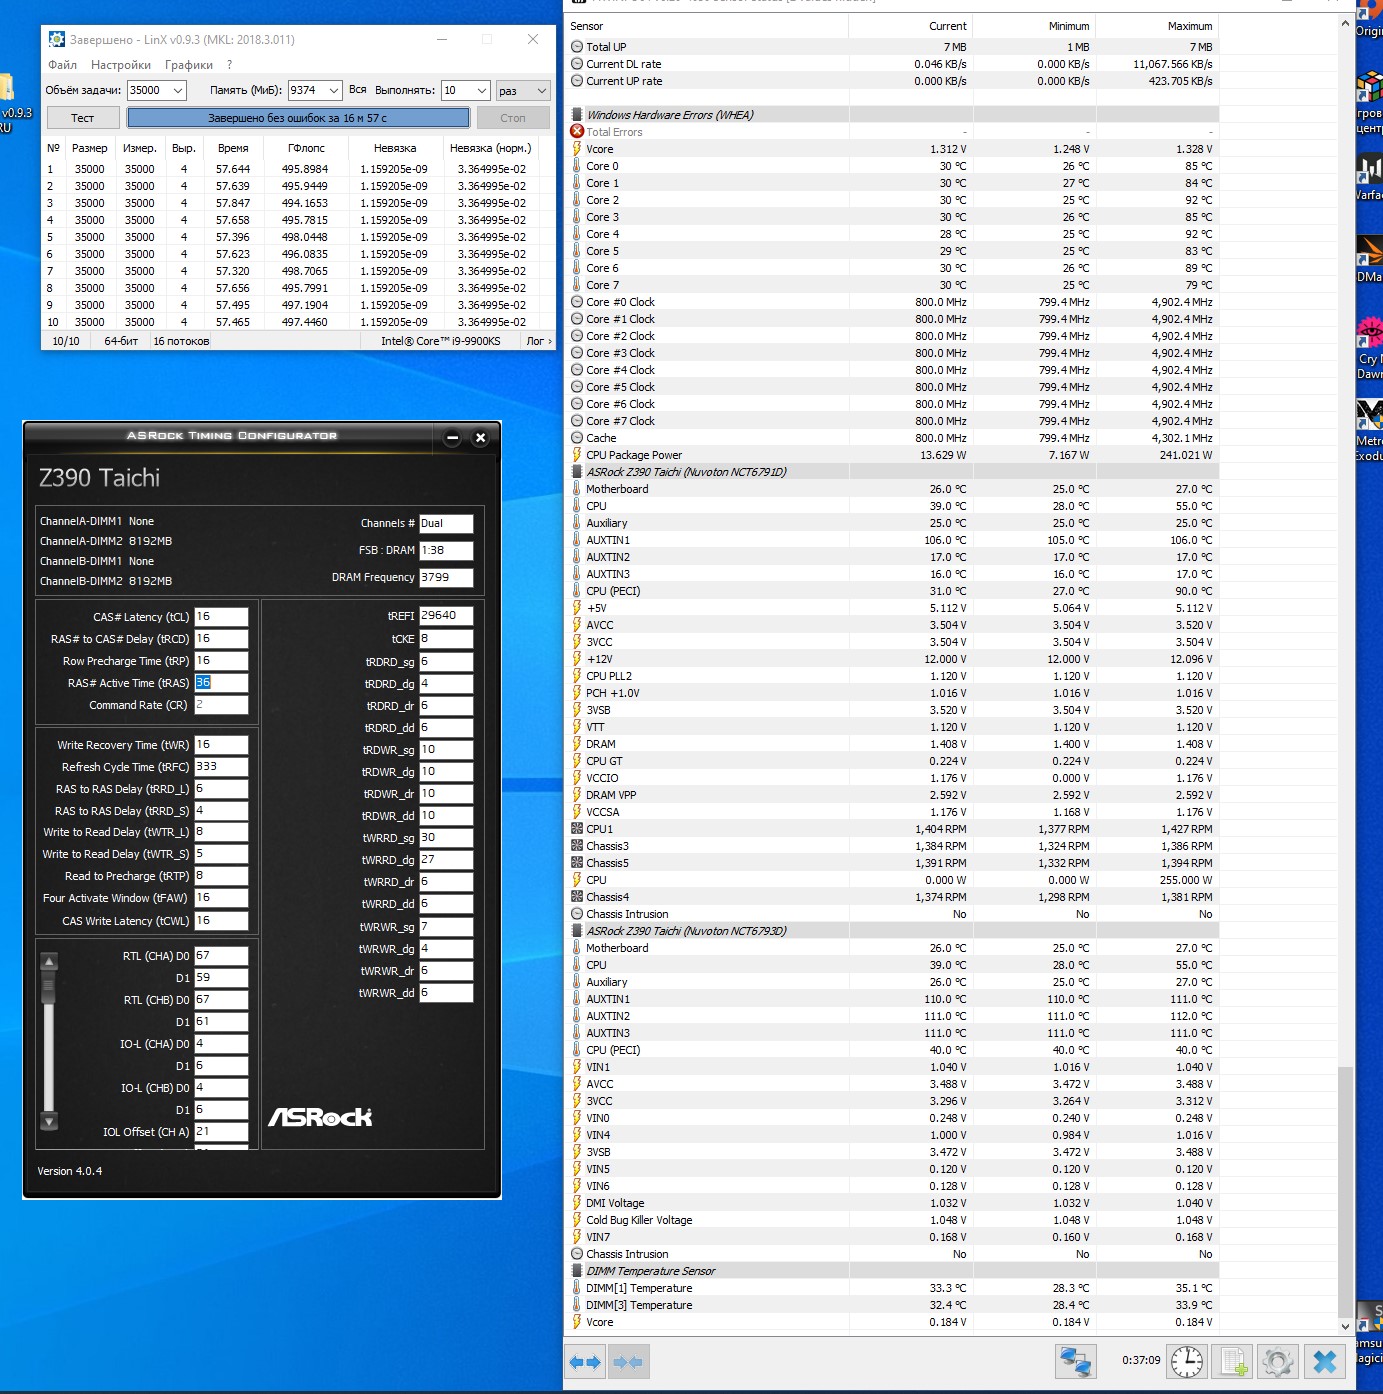Select the 3DMark desktop shortcut icon

(x=1369, y=252)
